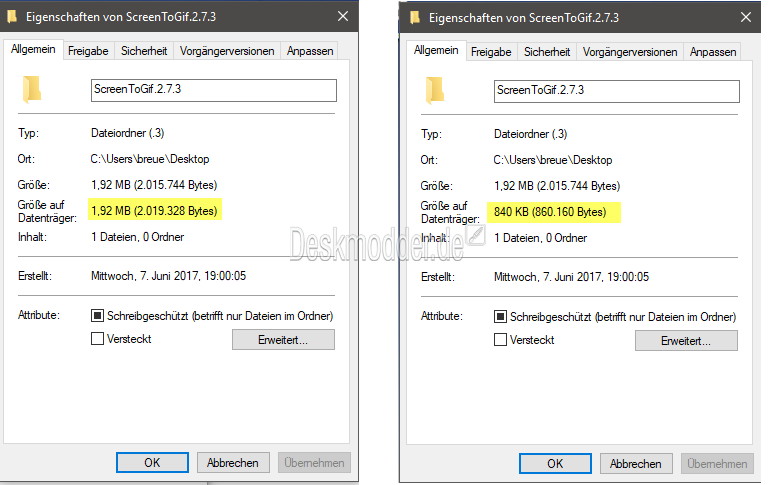This screenshot has height=485, width=777.
Task: Toggle Schreibgeschützt checkbox in left dialog
Action: click(98, 316)
